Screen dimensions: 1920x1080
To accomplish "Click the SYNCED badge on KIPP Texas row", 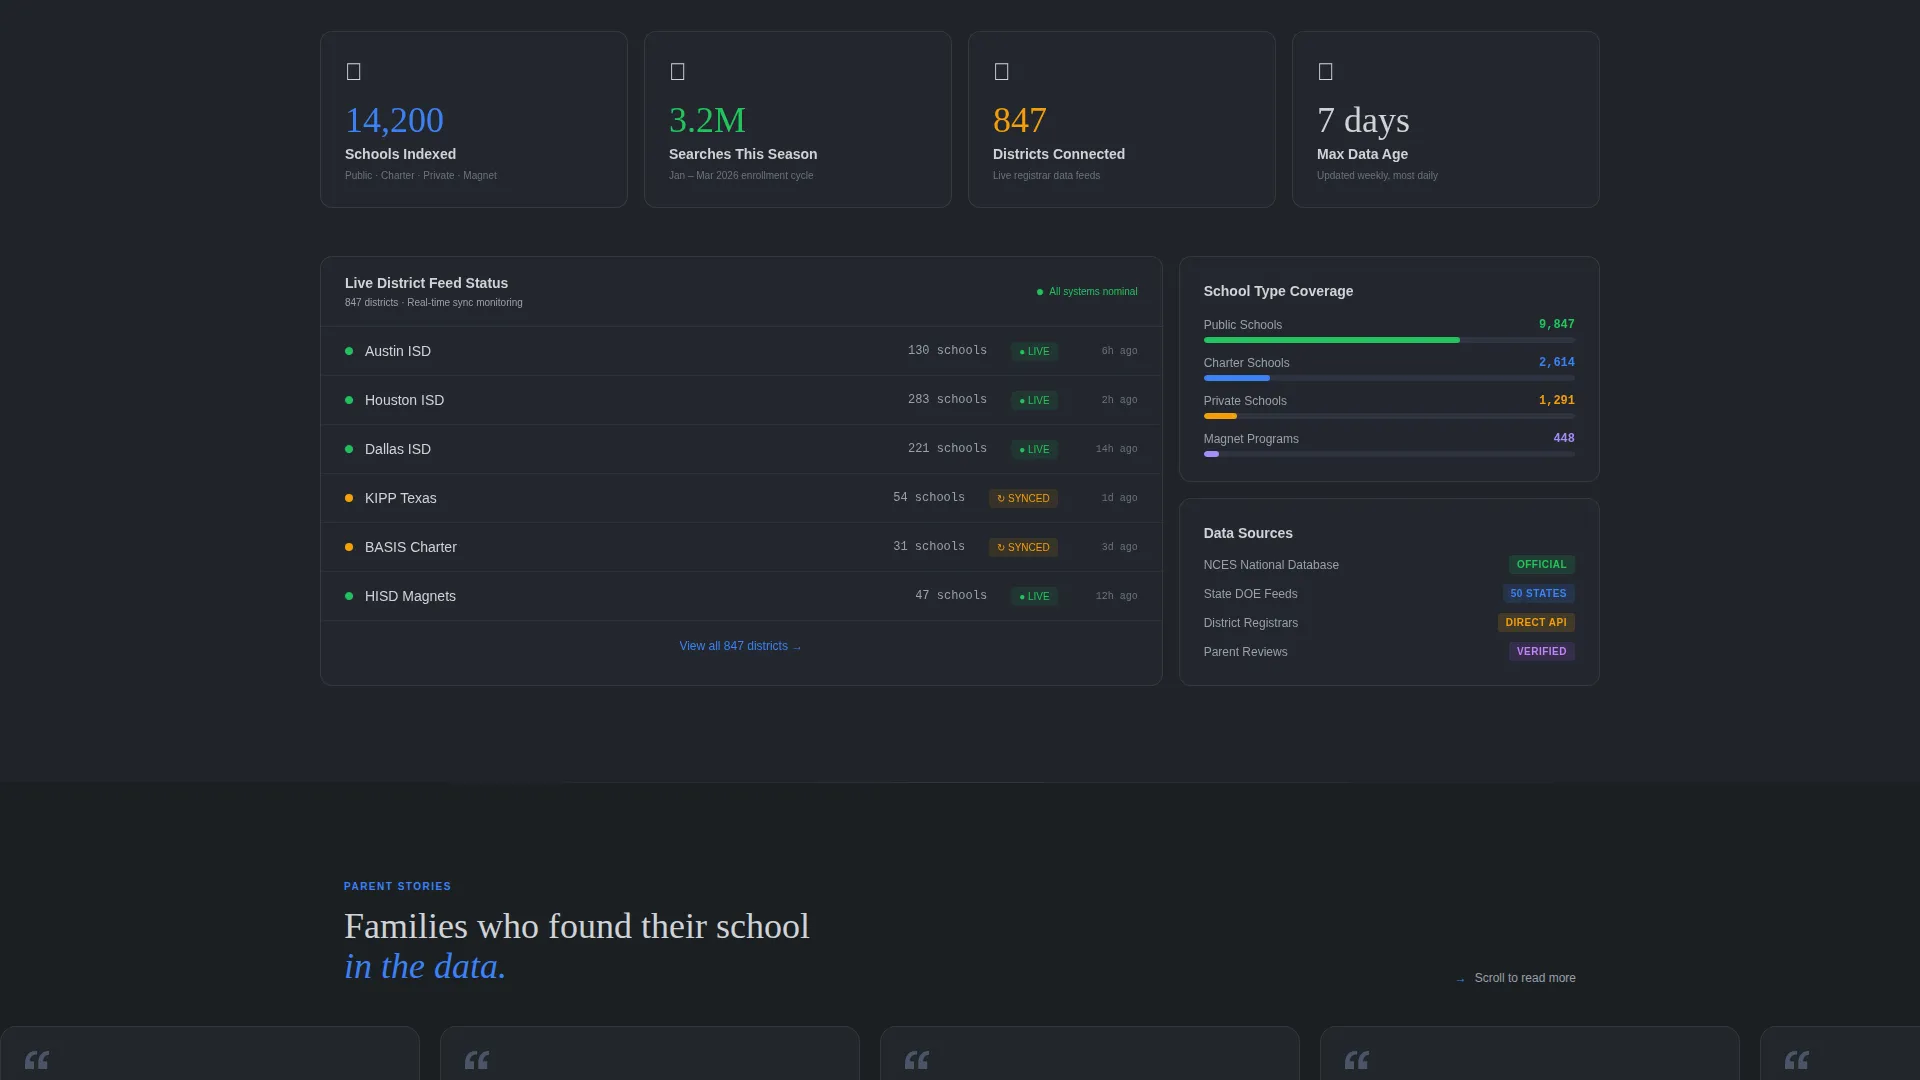I will 1023,498.
